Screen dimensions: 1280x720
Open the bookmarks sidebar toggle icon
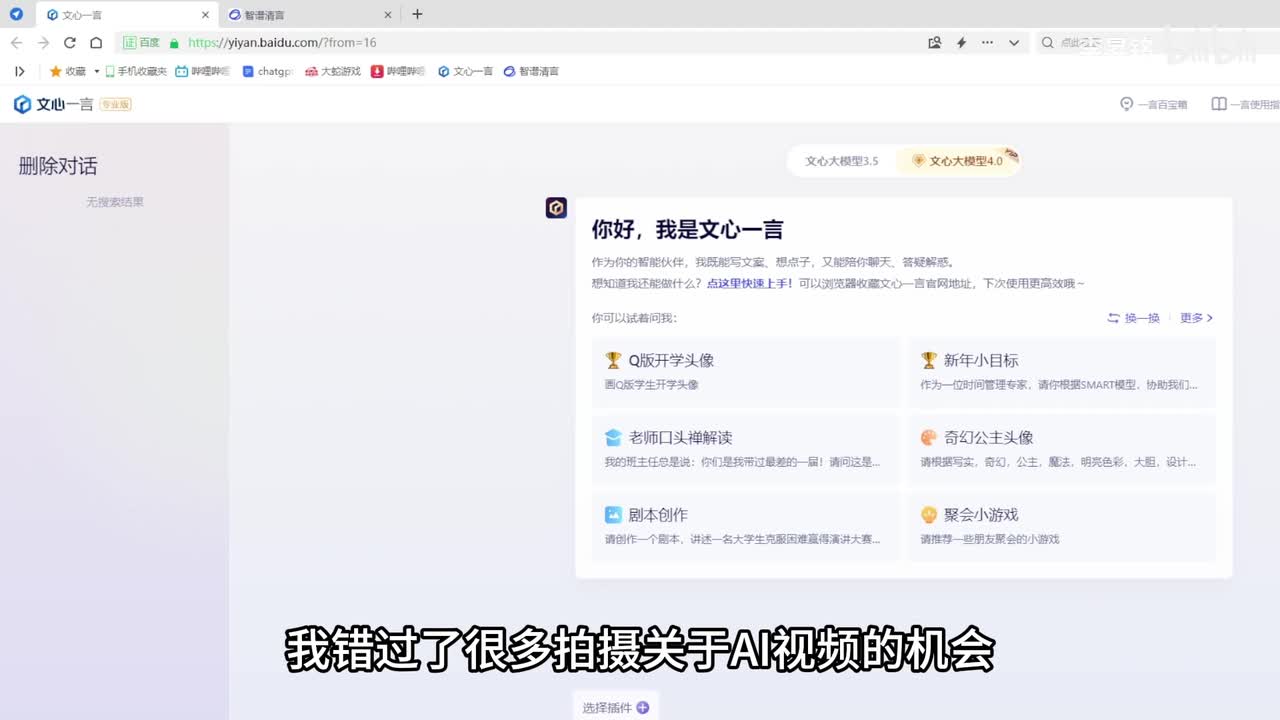(x=19, y=71)
